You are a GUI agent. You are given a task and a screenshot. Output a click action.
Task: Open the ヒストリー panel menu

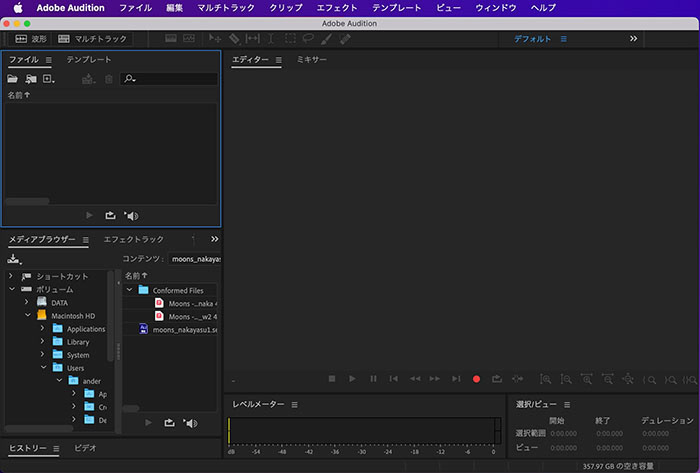pos(56,448)
